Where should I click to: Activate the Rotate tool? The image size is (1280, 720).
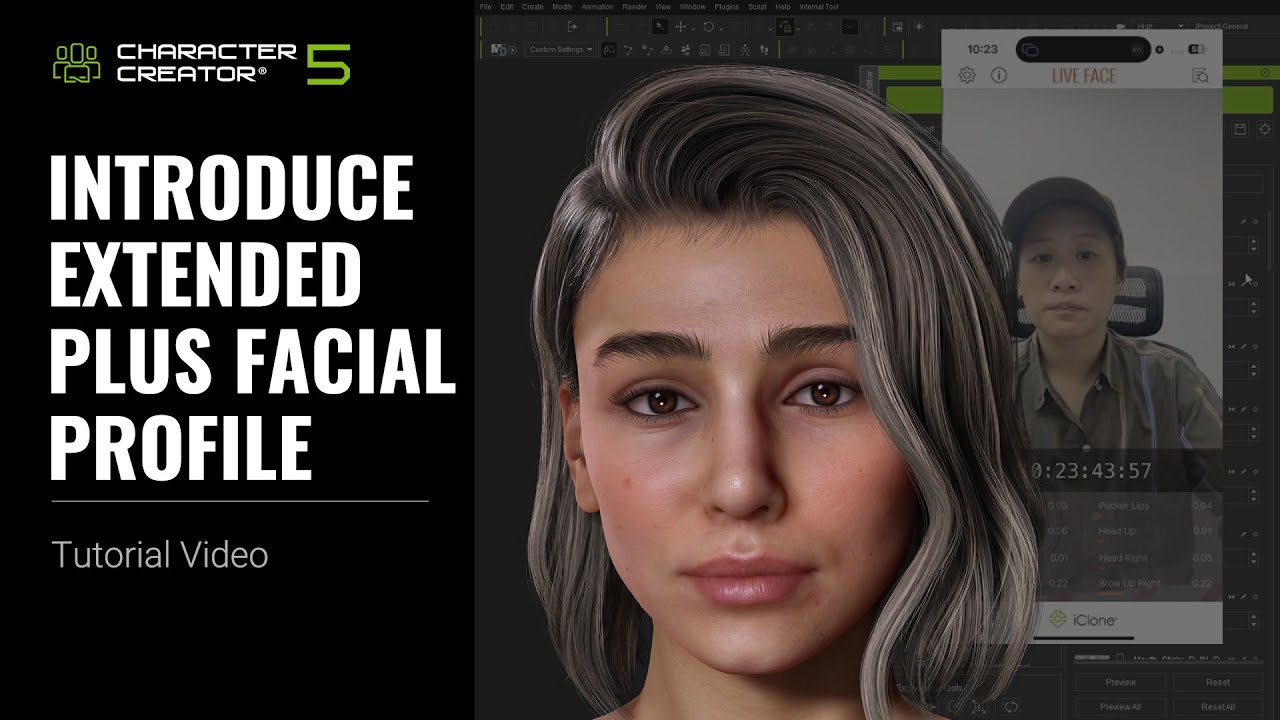click(x=708, y=27)
